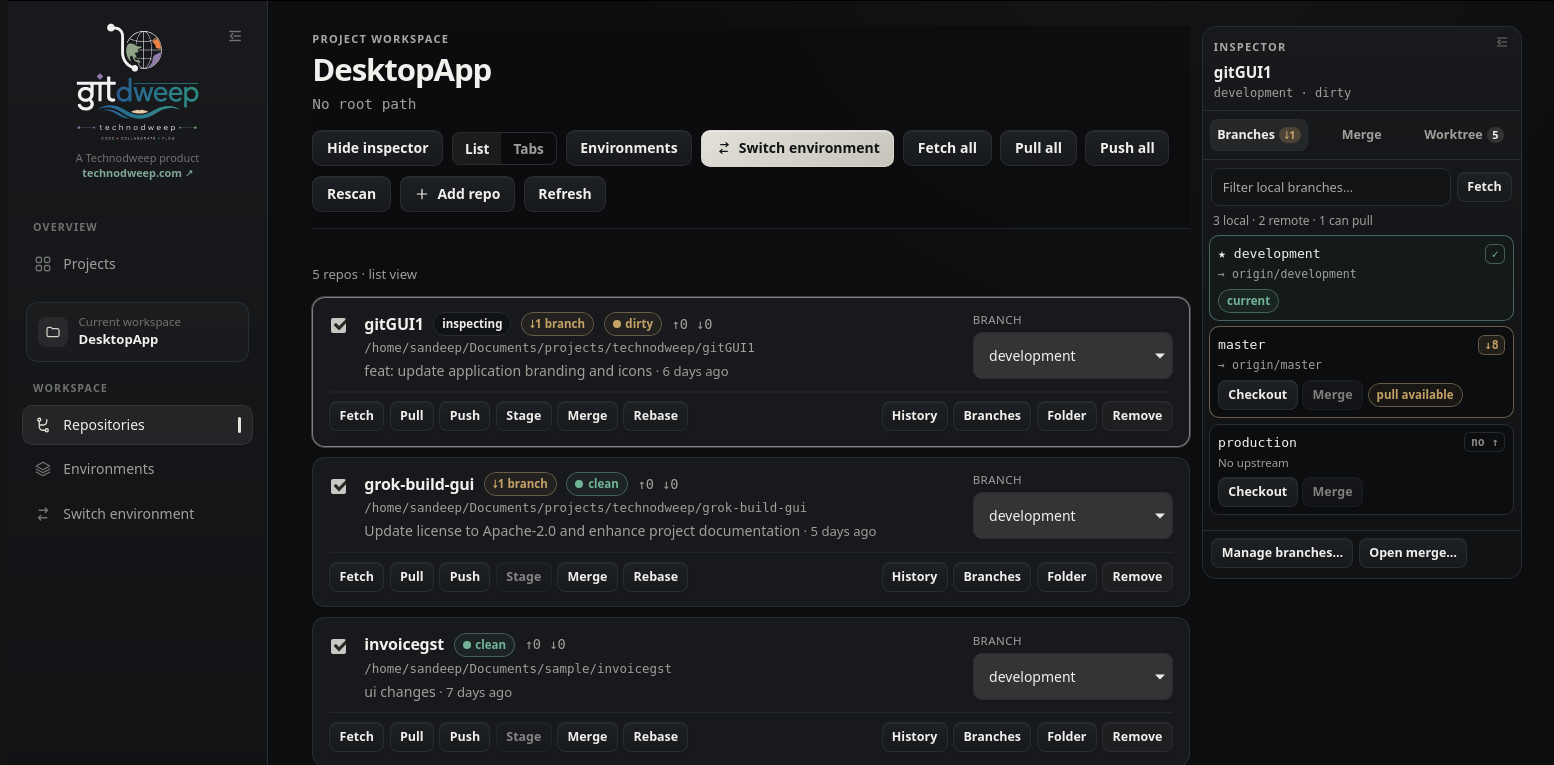Select Repositories in the sidebar
Image resolution: width=1554 pixels, height=765 pixels.
(137, 425)
